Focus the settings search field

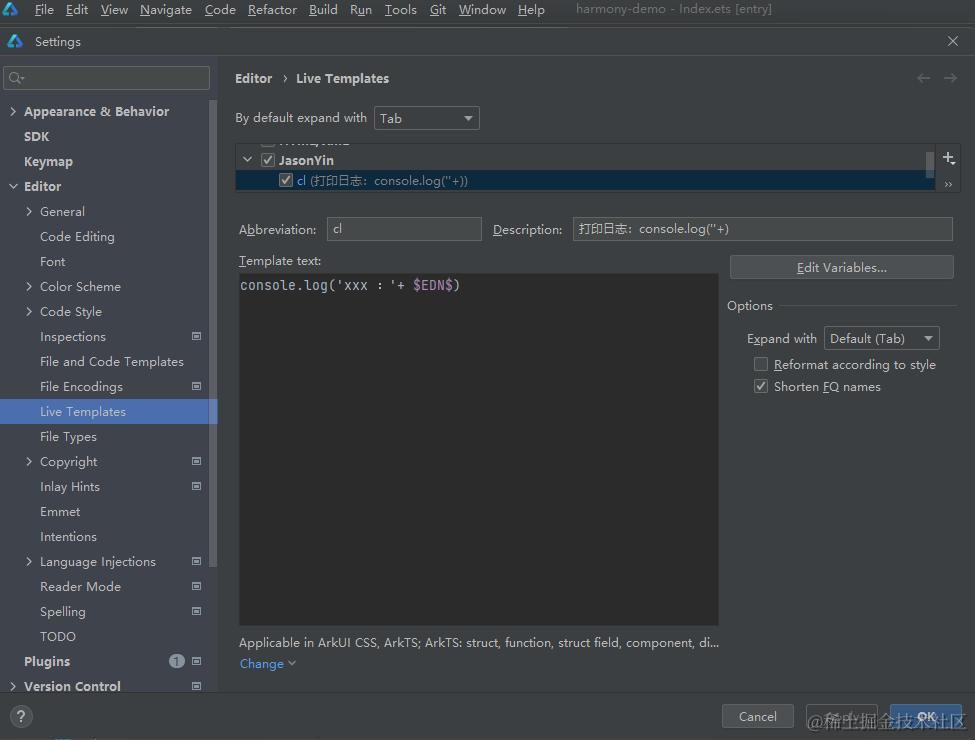pos(106,78)
